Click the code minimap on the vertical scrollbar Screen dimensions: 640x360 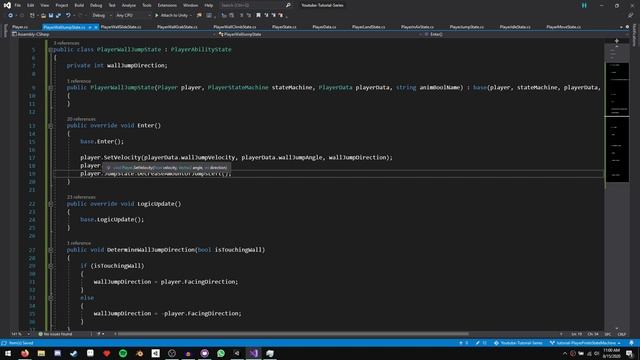617,122
